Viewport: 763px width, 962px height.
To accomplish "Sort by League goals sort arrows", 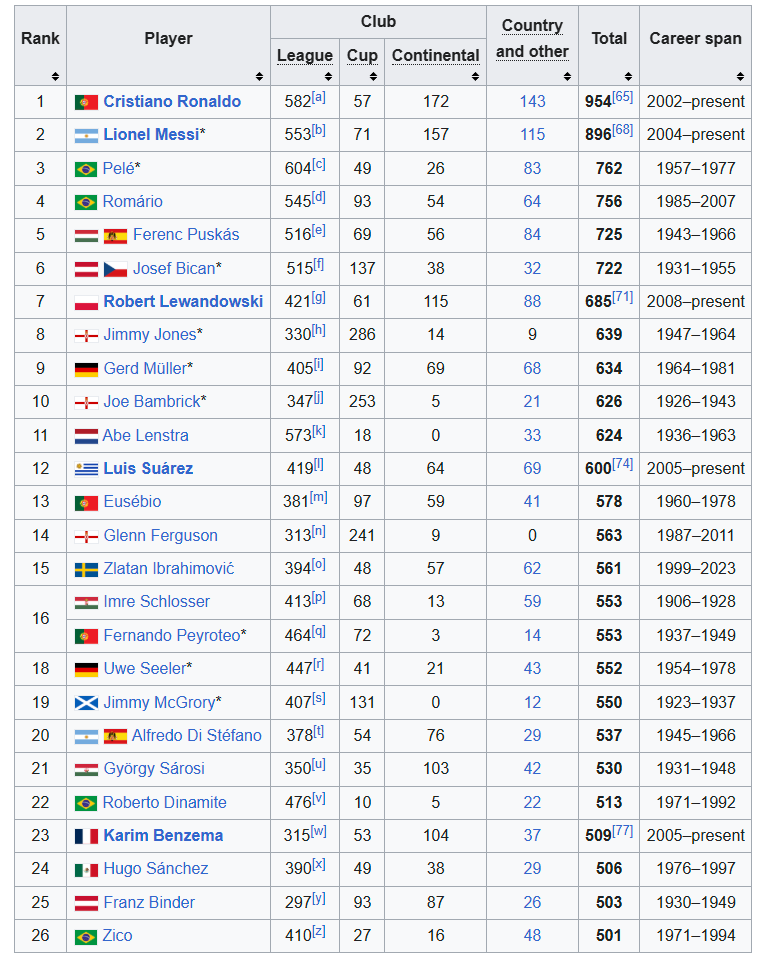I will 328,77.
